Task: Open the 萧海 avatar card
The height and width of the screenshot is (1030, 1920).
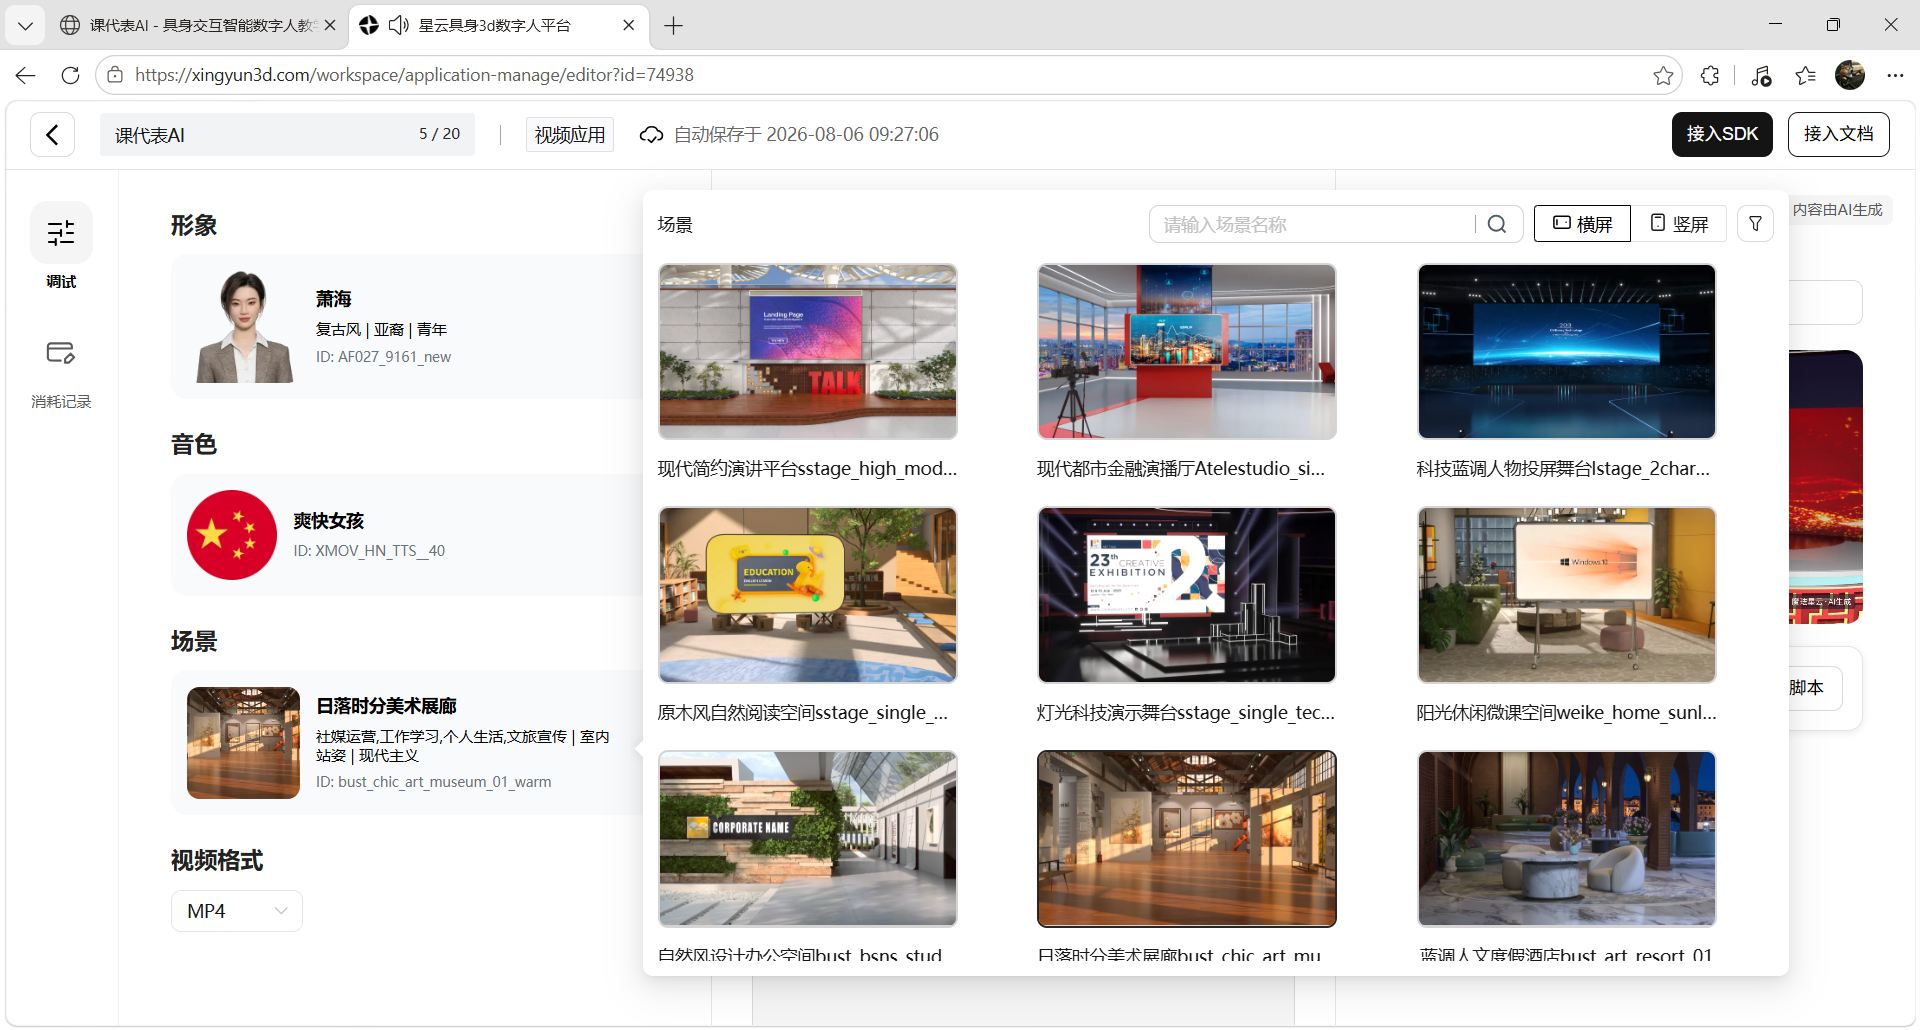Action: coord(407,327)
